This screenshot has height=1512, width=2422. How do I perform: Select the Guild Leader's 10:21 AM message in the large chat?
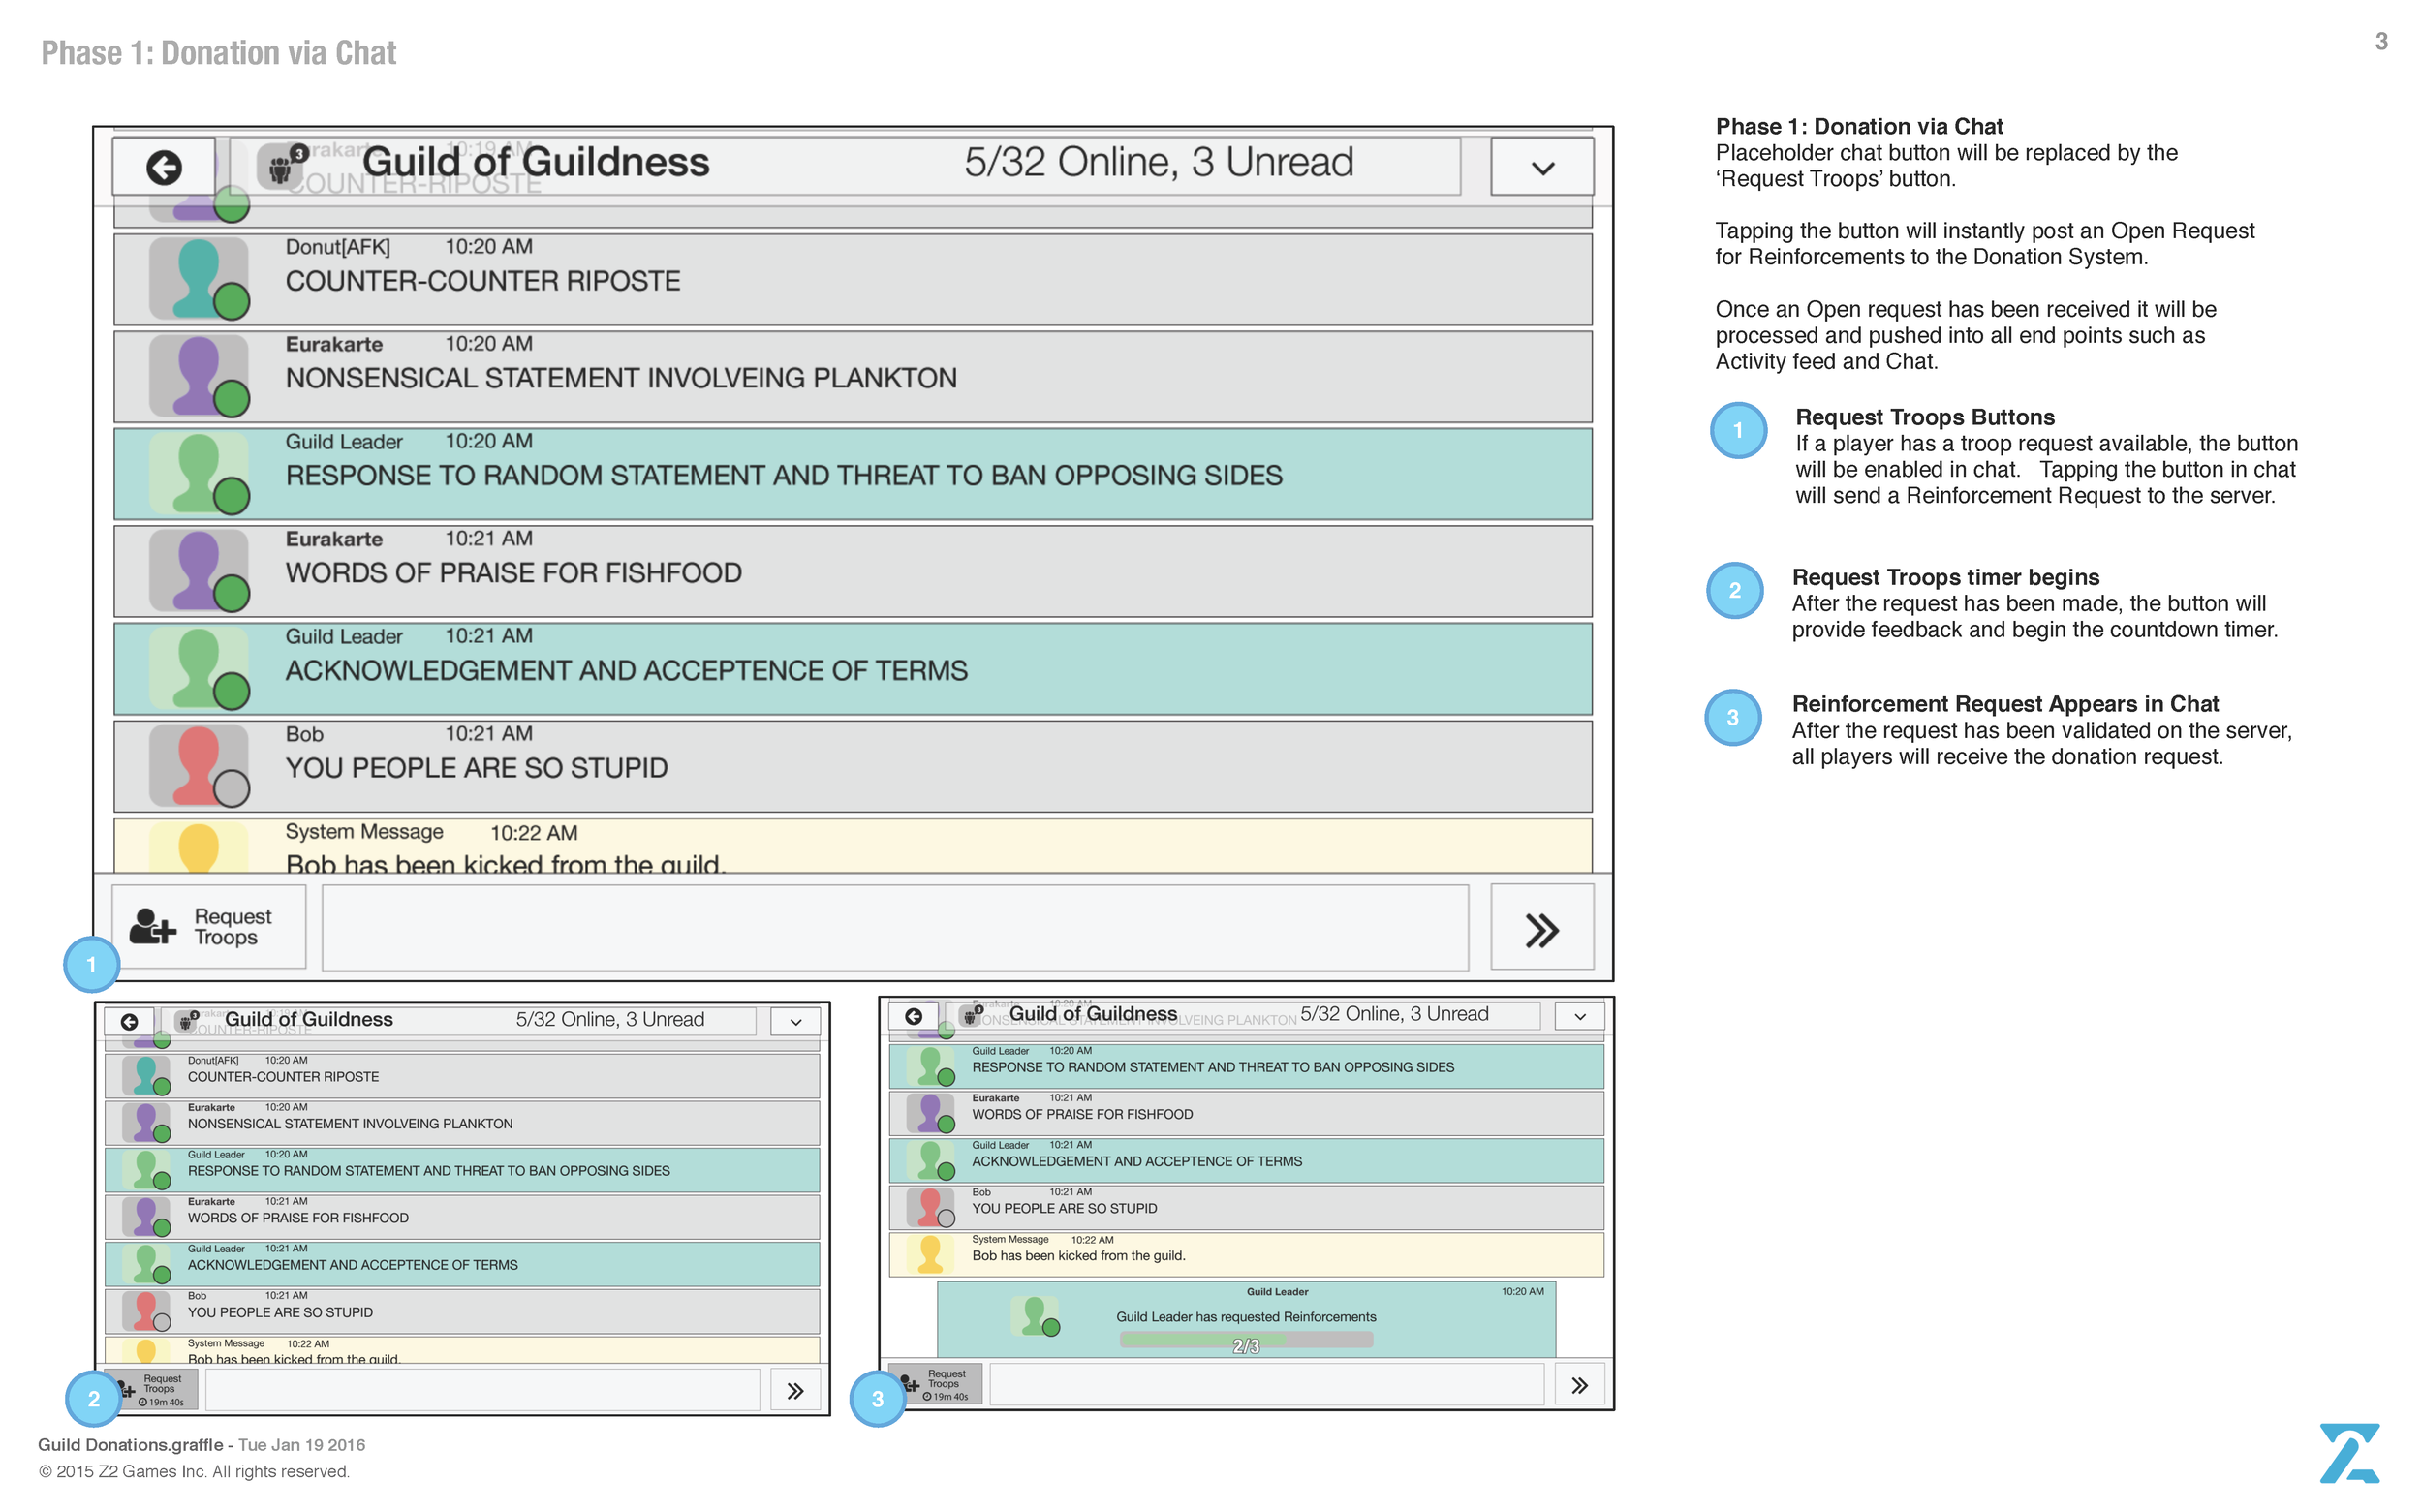pyautogui.click(x=852, y=669)
